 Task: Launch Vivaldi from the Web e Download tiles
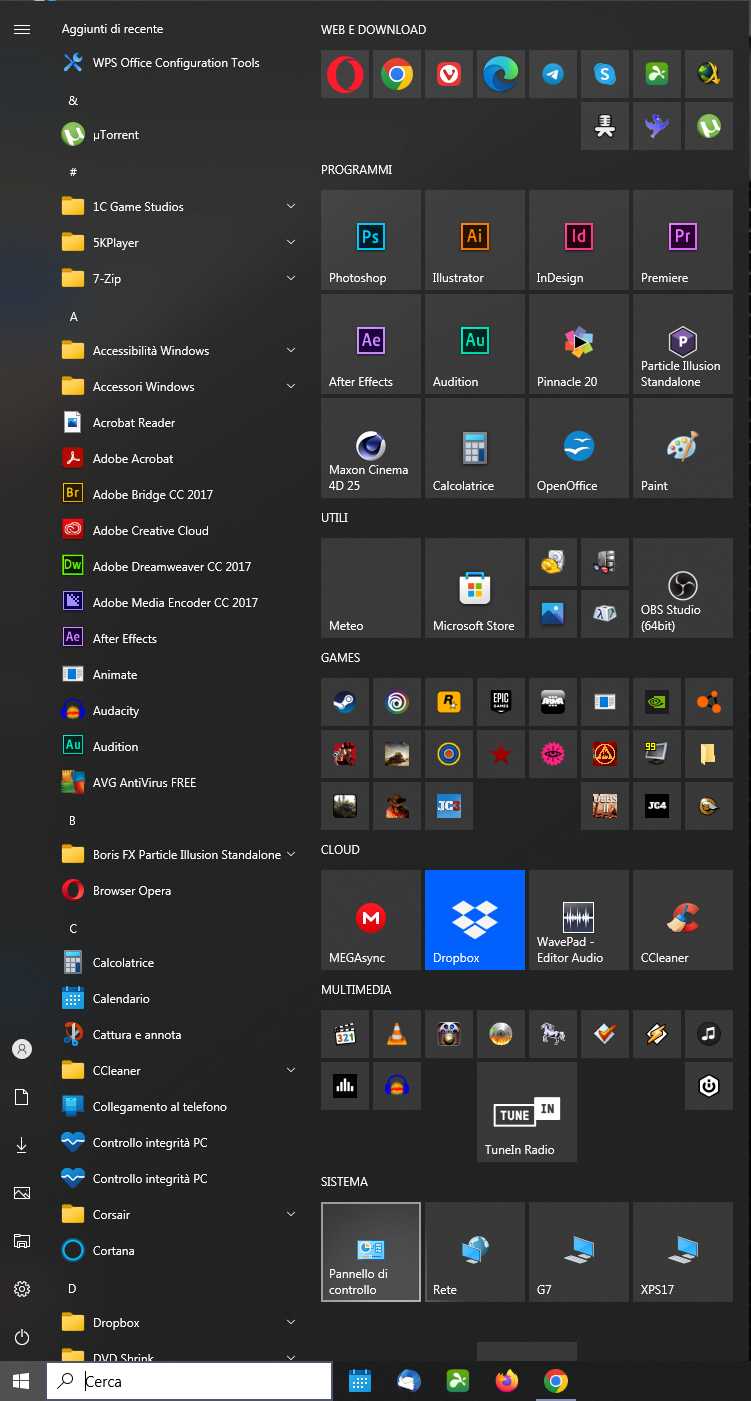449,74
